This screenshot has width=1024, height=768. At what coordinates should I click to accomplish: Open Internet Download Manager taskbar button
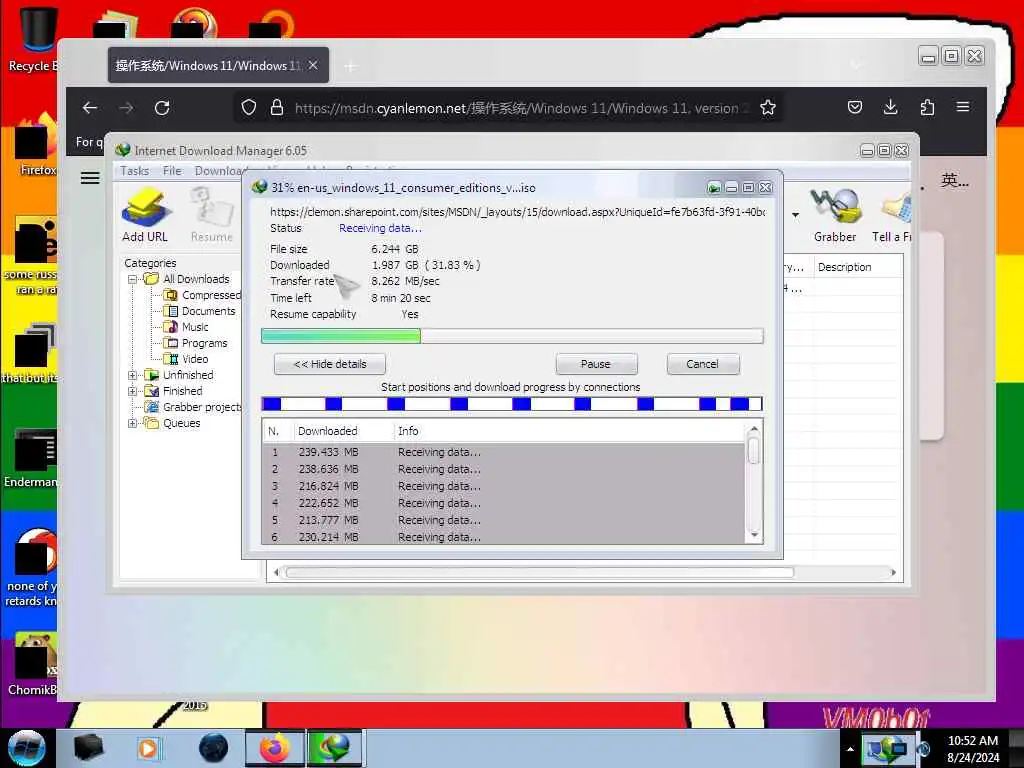click(x=334, y=748)
